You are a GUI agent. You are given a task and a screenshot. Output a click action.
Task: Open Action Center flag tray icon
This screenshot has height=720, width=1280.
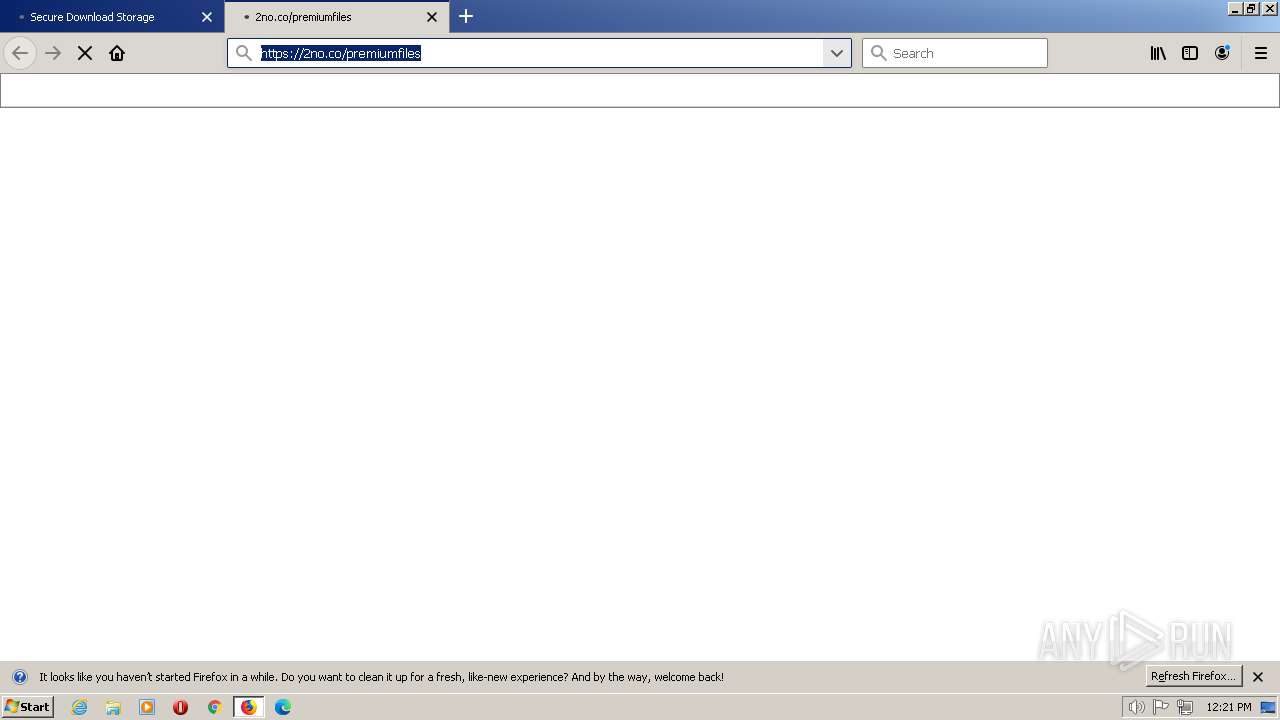(1161, 707)
